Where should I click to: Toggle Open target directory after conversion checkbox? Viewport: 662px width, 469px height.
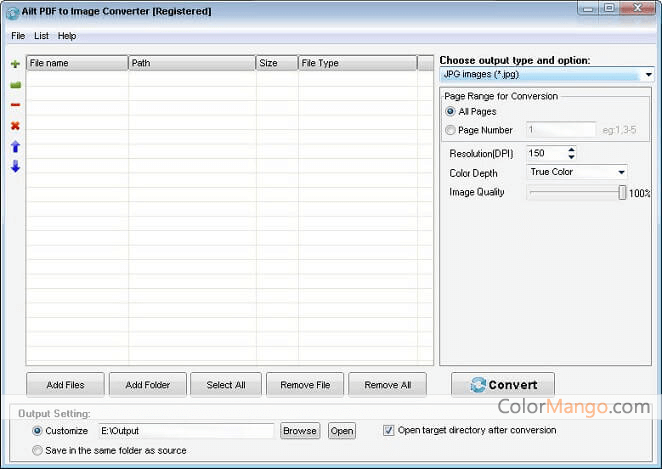[x=388, y=430]
